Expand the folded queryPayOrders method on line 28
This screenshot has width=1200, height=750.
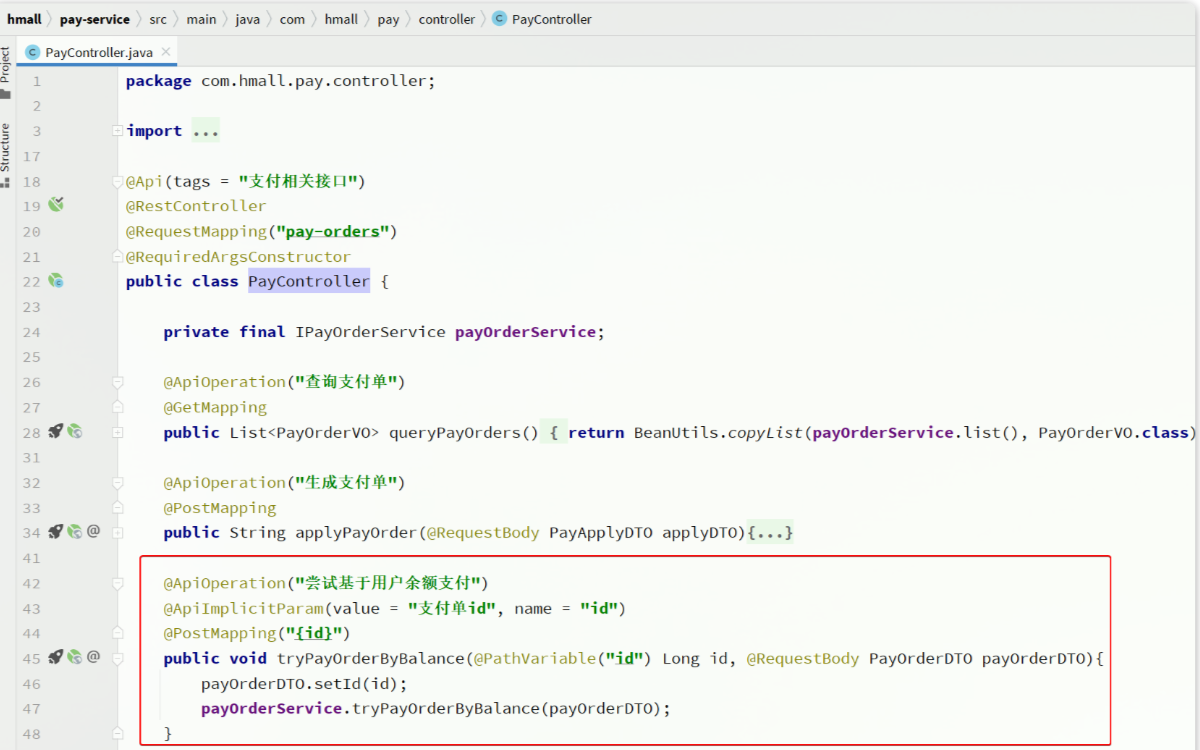point(118,432)
